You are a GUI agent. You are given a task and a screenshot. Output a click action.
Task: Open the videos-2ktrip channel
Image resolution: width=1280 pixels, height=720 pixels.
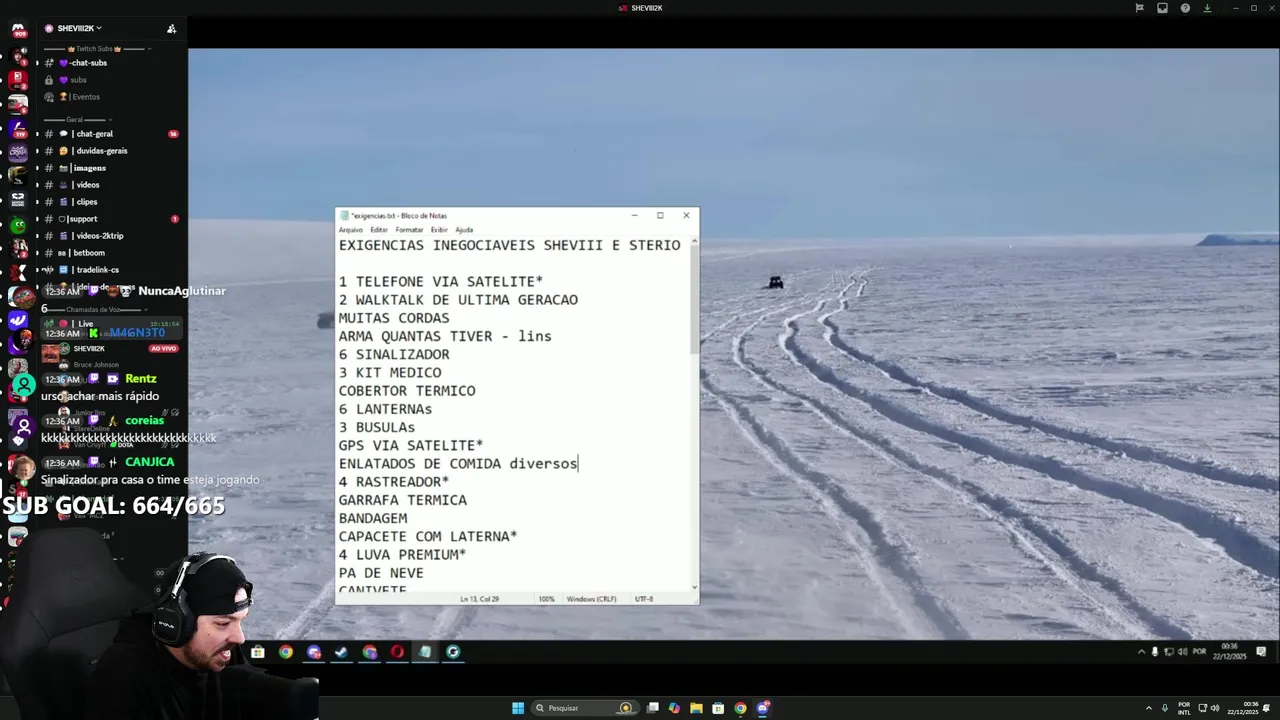[x=112, y=236]
